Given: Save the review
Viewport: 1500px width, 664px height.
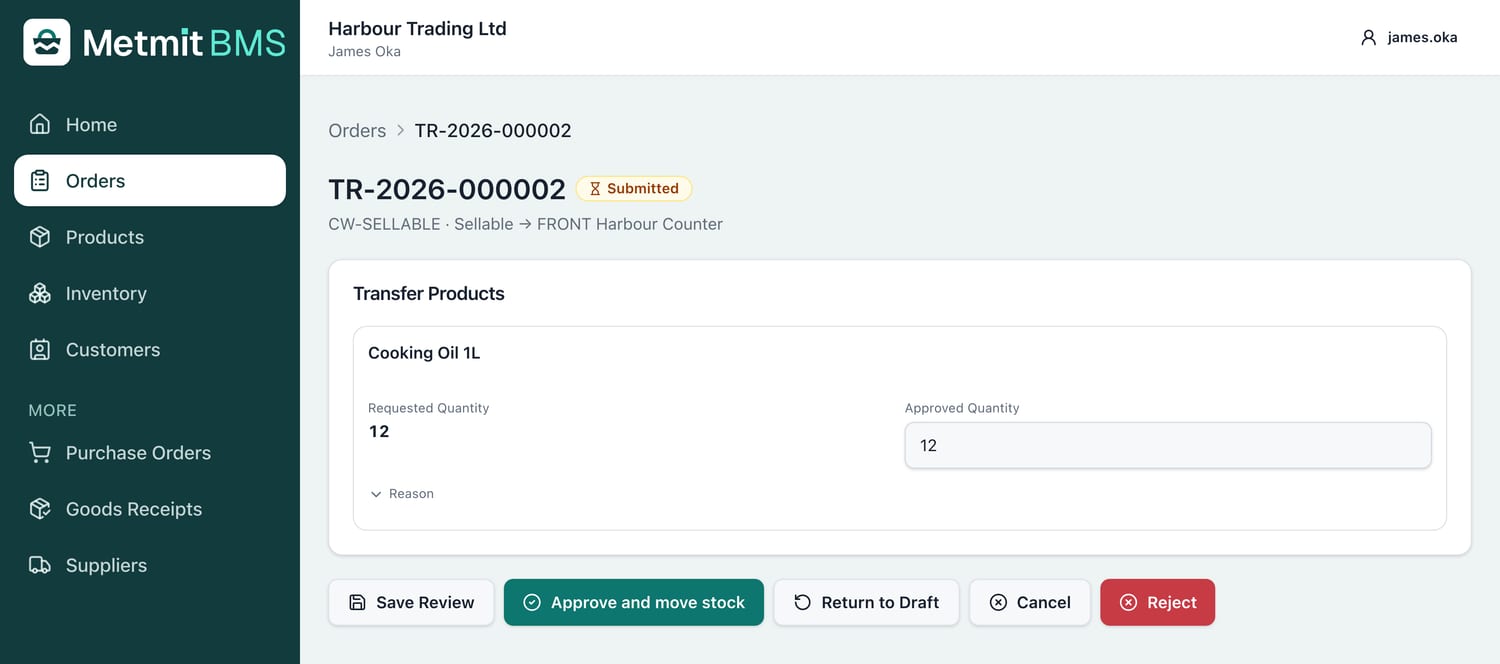Looking at the screenshot, I should pyautogui.click(x=411, y=602).
